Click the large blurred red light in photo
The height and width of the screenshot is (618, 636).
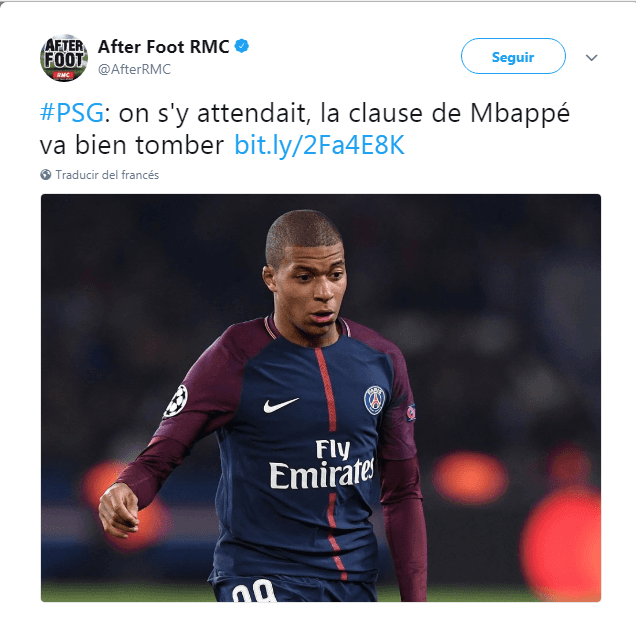(x=561, y=545)
